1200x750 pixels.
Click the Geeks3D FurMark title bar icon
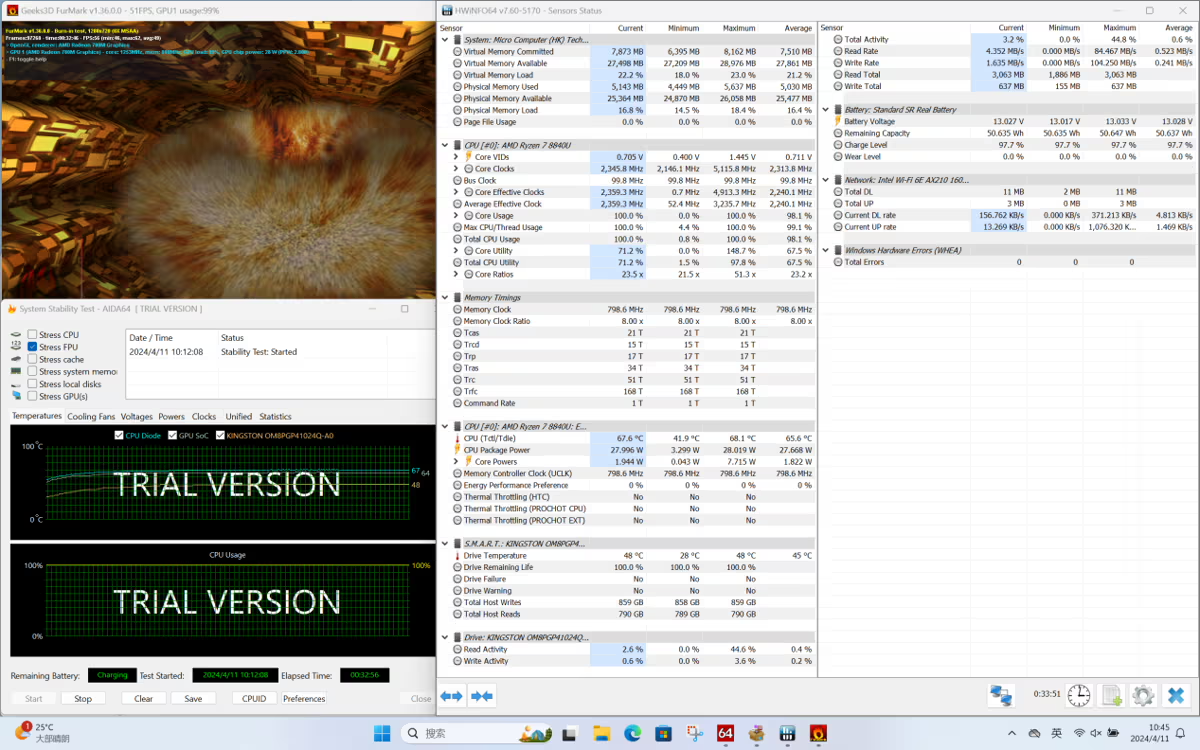click(x=11, y=11)
